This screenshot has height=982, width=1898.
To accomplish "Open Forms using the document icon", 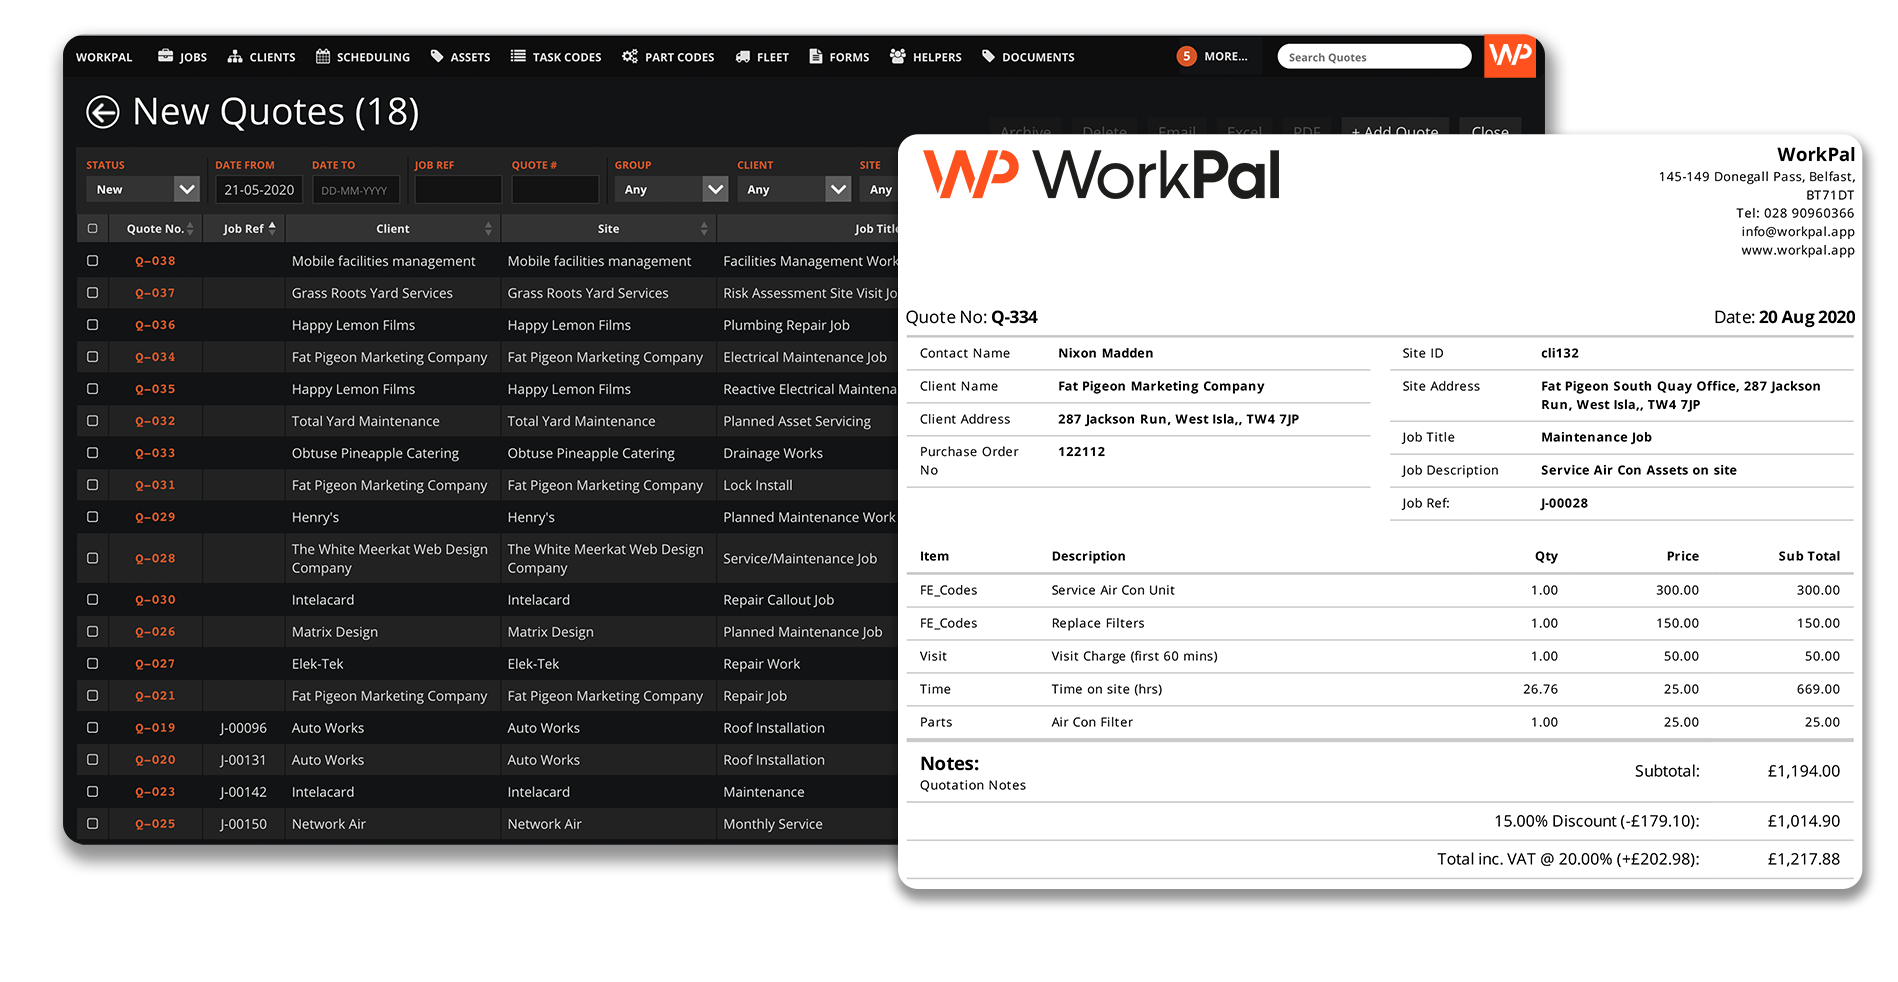I will [x=817, y=56].
